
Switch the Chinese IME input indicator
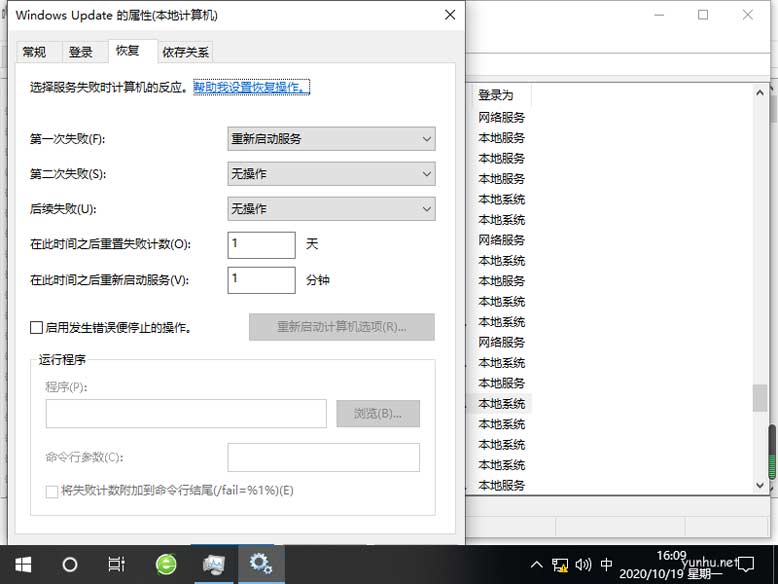(606, 565)
